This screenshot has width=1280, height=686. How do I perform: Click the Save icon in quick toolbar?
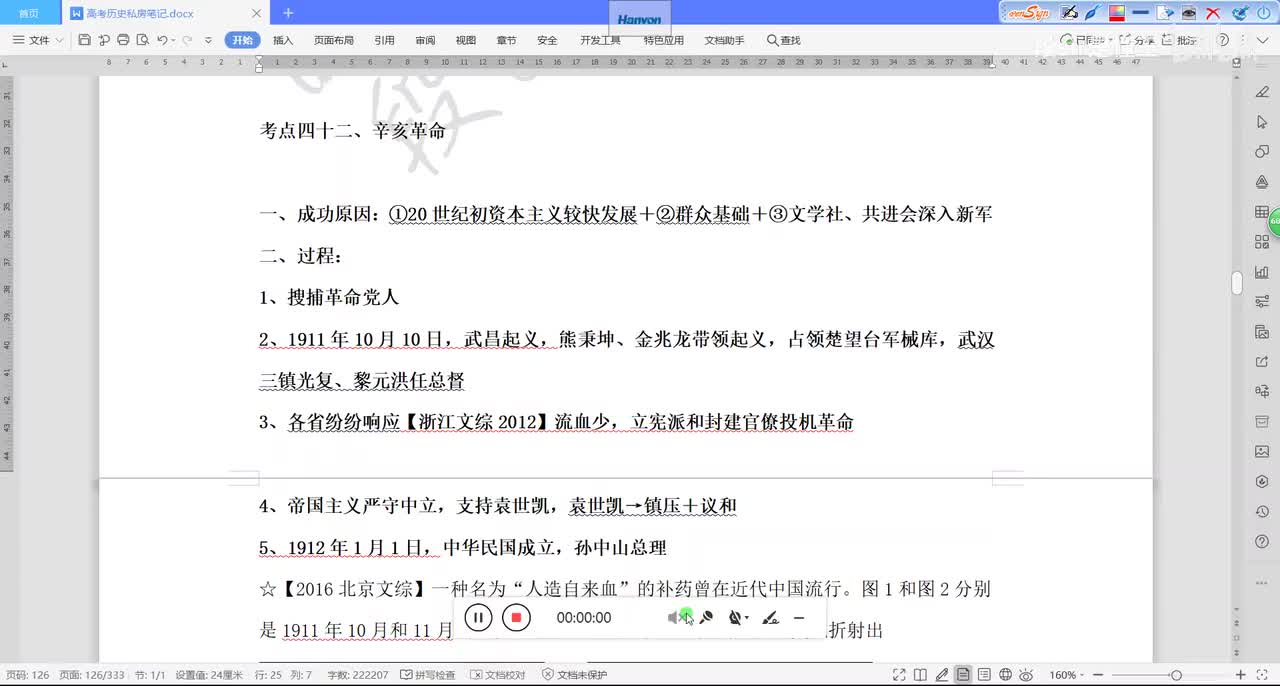tap(85, 40)
